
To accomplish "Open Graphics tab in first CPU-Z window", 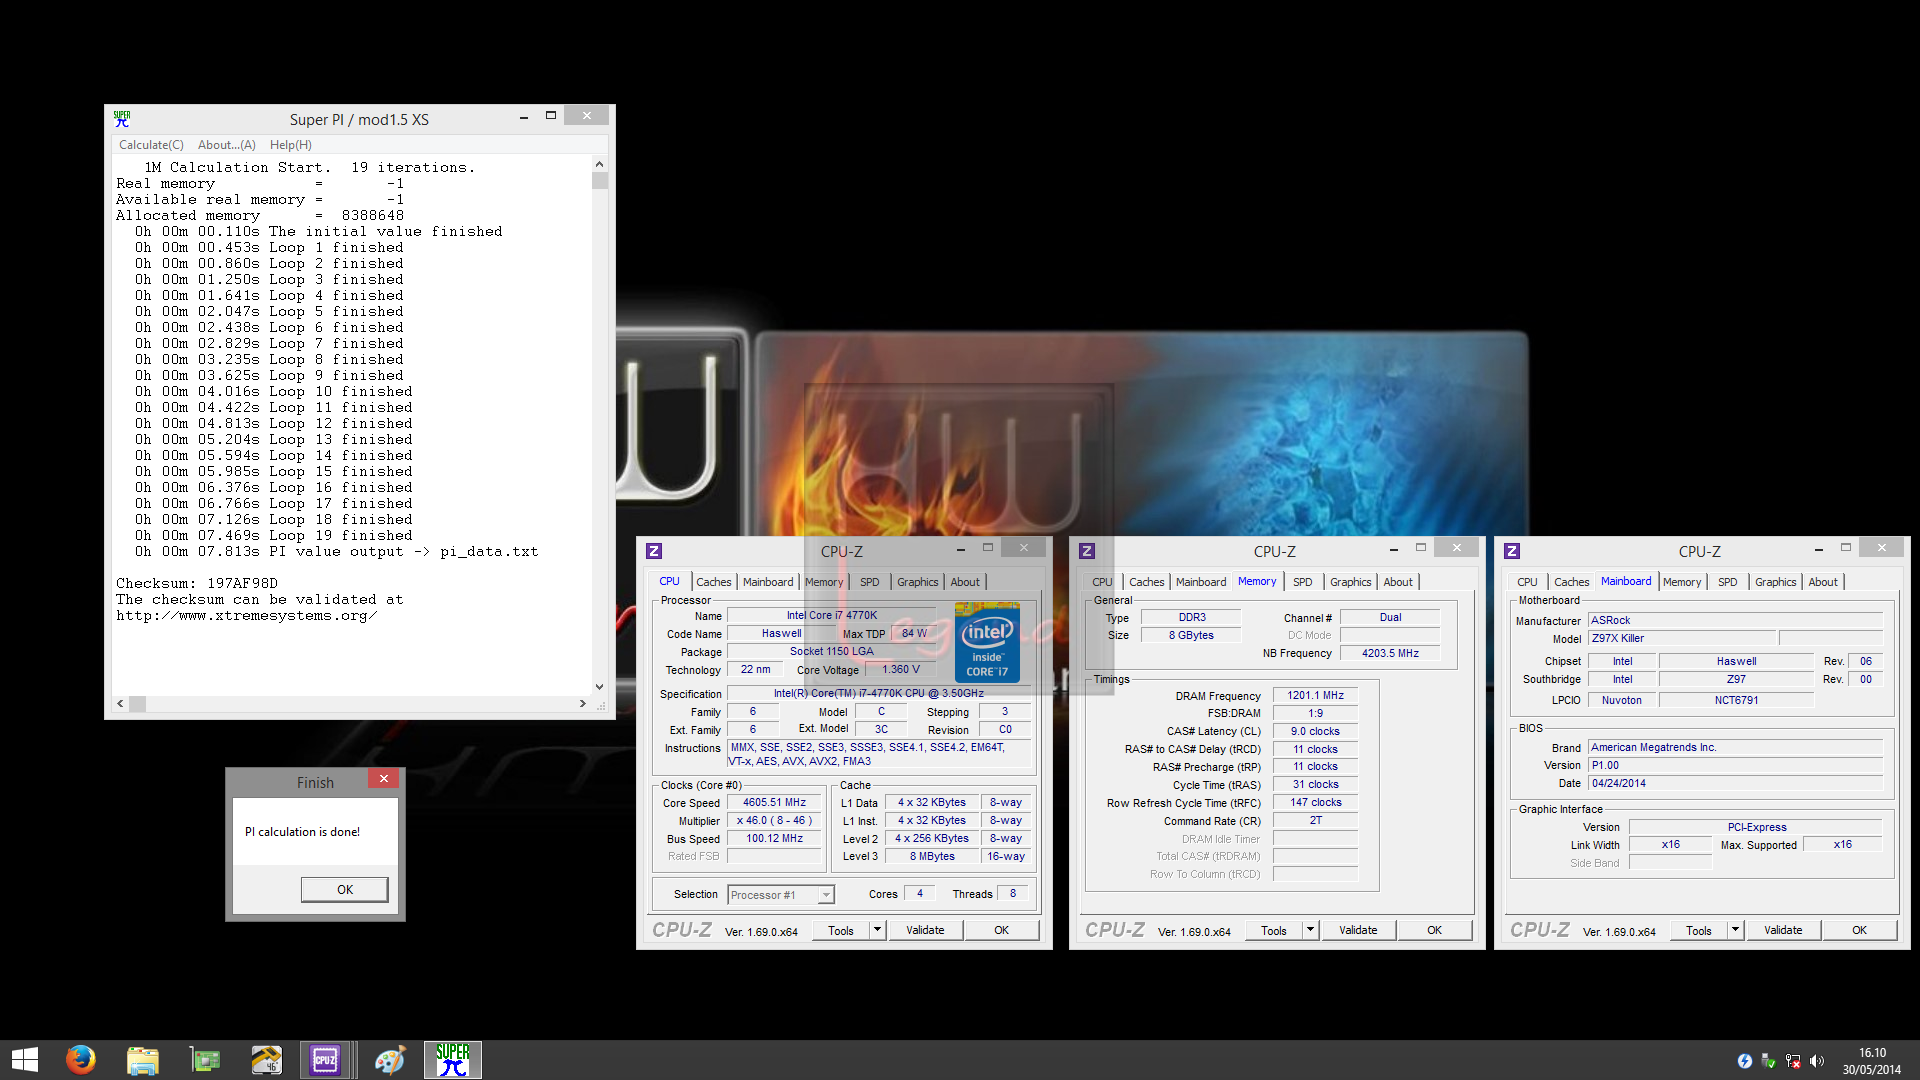I will (918, 582).
